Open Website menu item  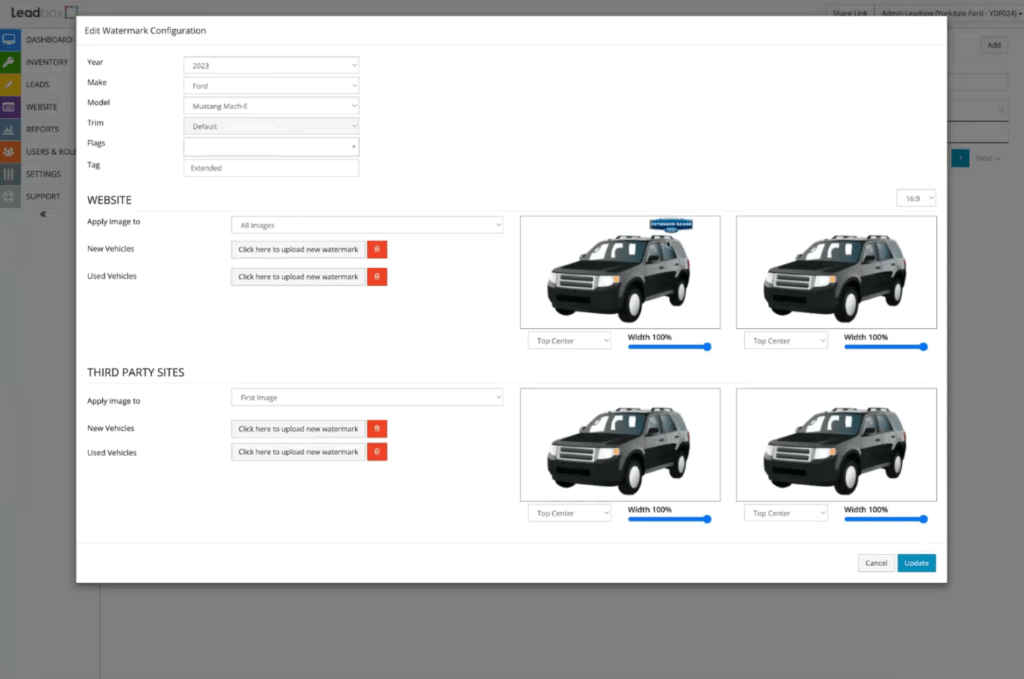tap(42, 107)
